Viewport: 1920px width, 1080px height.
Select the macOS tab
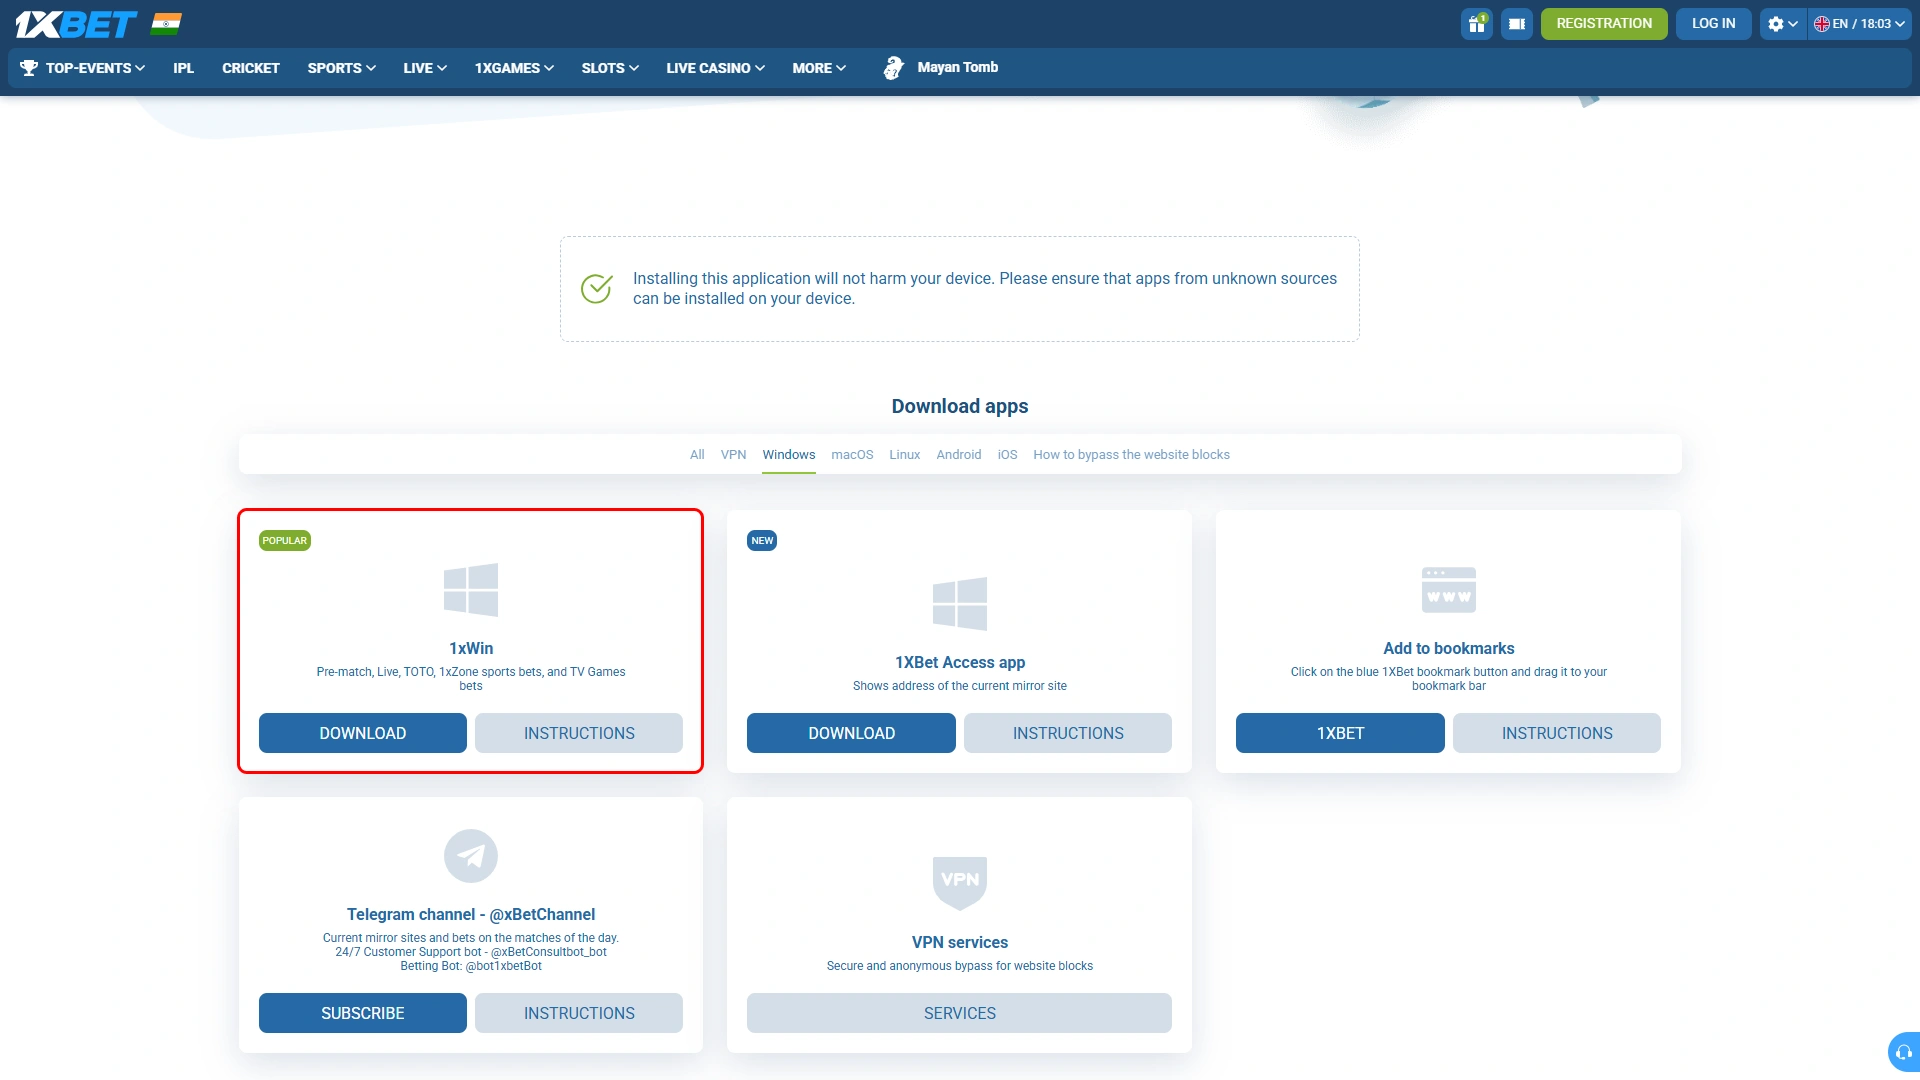[852, 455]
